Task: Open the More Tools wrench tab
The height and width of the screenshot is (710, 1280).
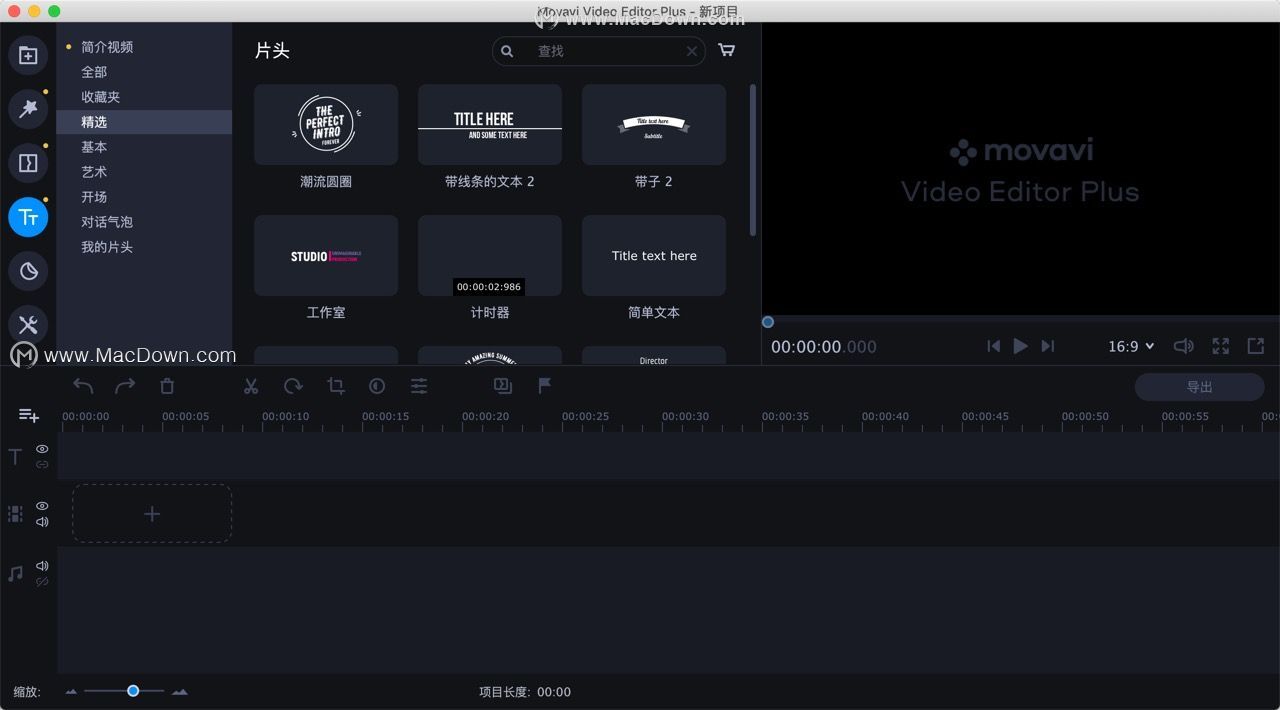Action: [x=28, y=324]
